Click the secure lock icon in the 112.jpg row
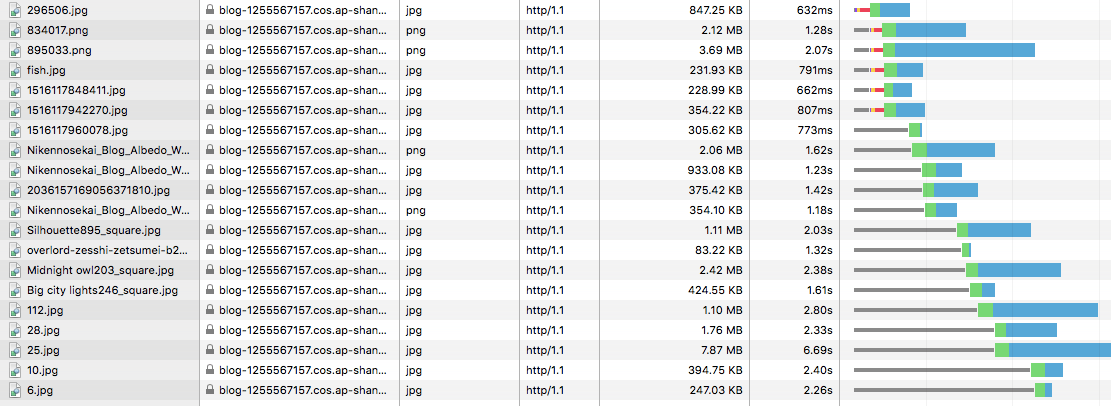Image resolution: width=1111 pixels, height=406 pixels. click(210, 310)
